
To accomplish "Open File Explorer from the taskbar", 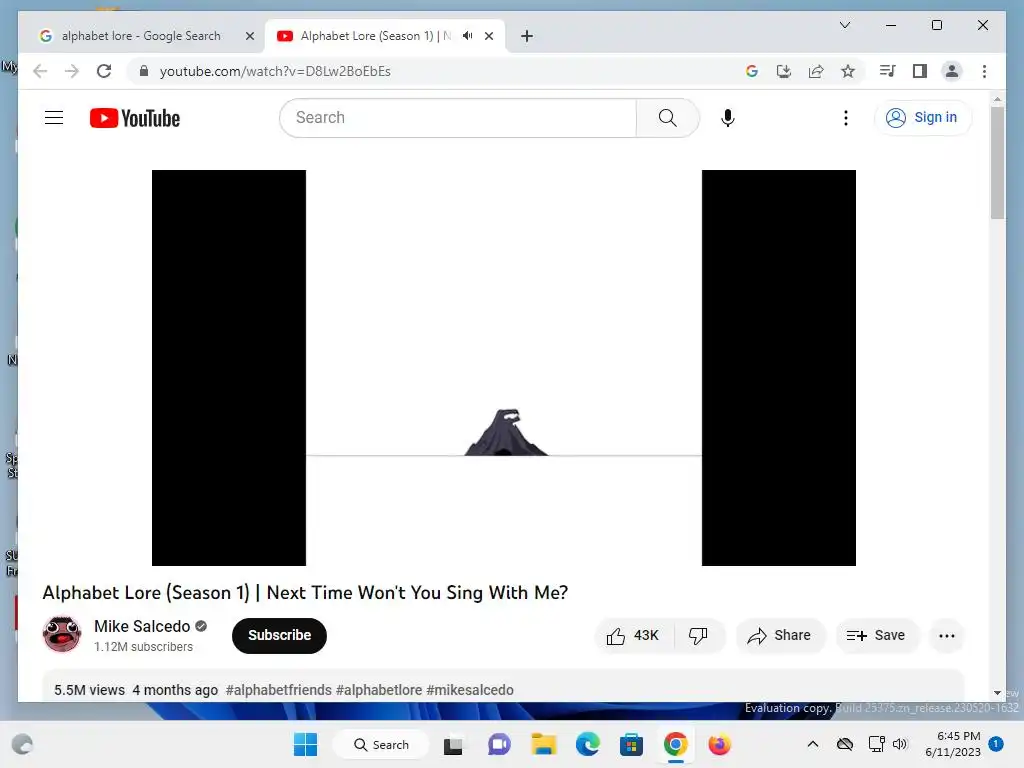I will 543,744.
